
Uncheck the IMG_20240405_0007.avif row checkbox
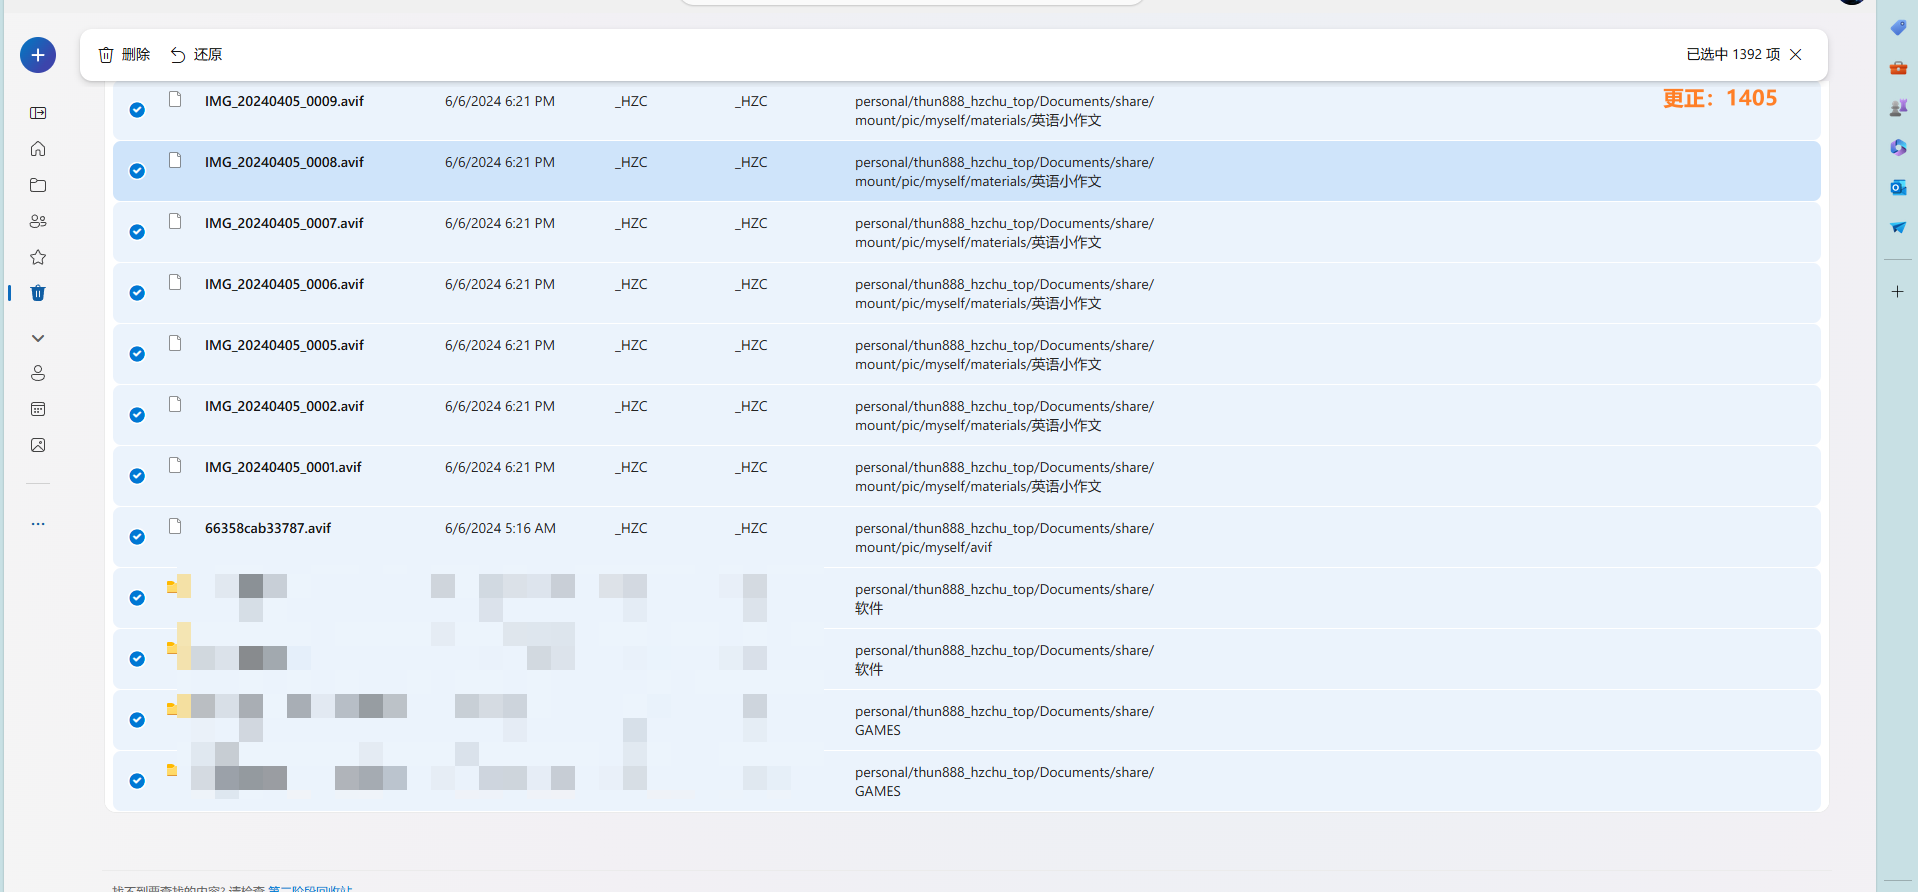click(x=137, y=232)
